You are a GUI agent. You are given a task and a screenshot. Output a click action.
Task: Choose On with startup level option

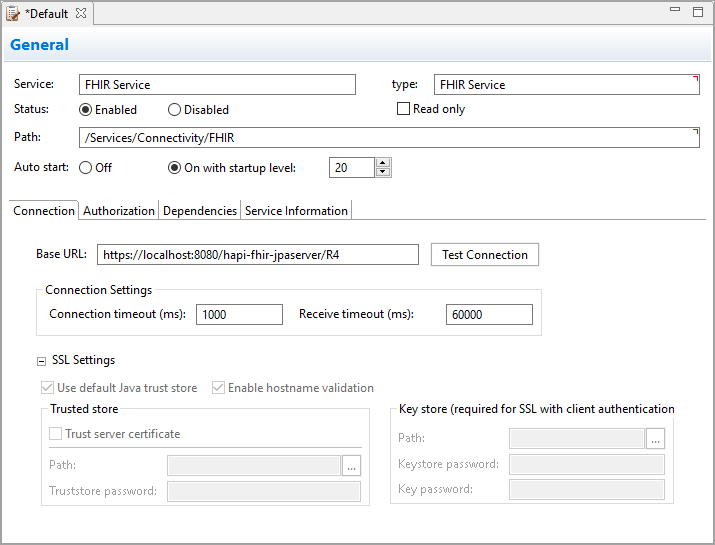pyautogui.click(x=174, y=168)
